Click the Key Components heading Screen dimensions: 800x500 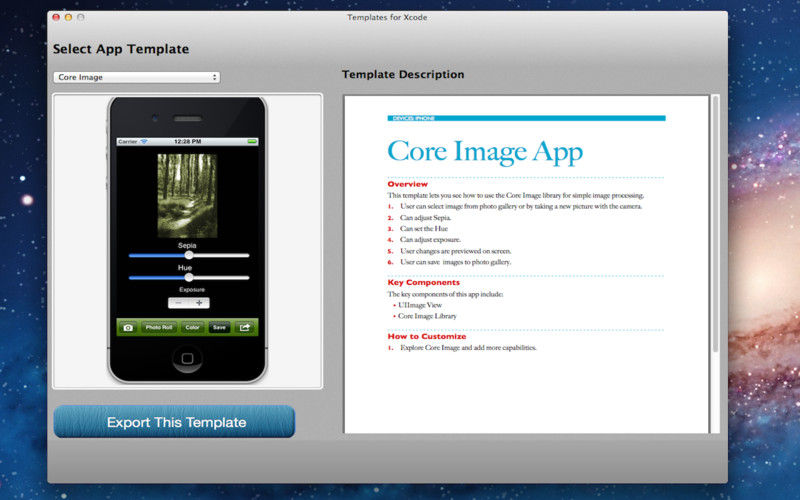pyautogui.click(x=423, y=282)
